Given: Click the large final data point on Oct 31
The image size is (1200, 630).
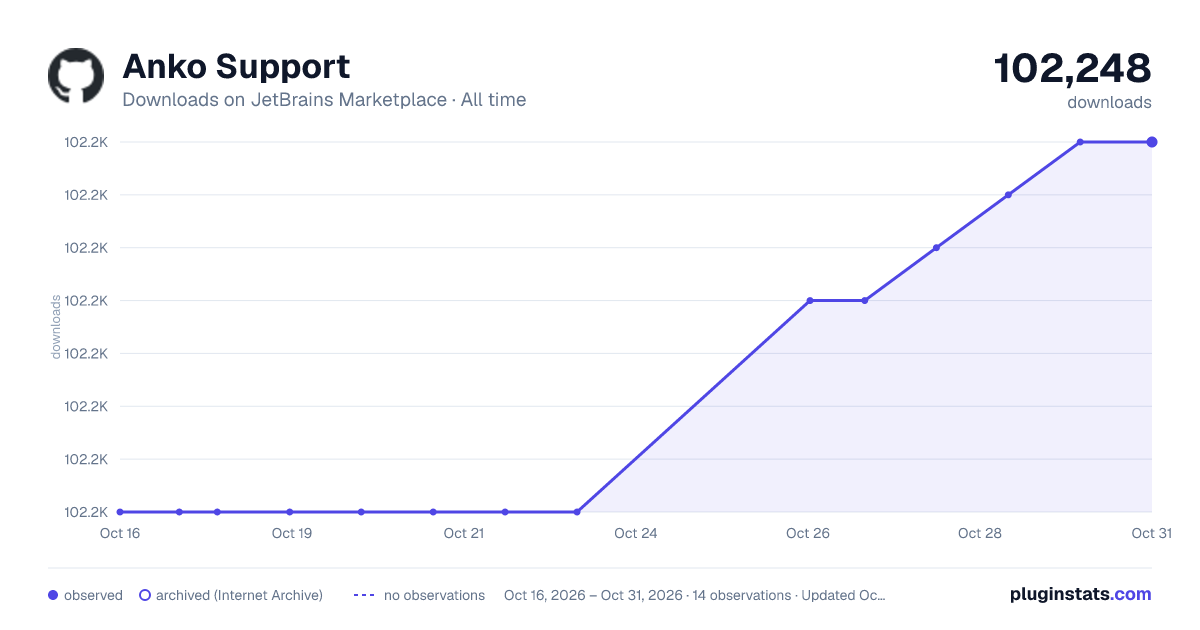Looking at the screenshot, I should [1152, 142].
